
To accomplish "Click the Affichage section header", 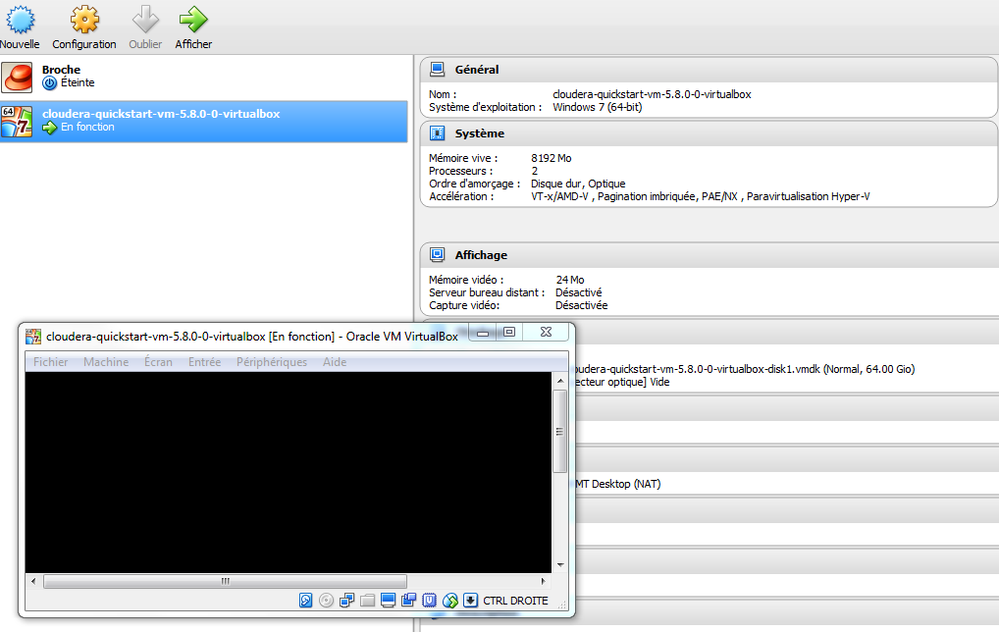I will pyautogui.click(x=708, y=255).
